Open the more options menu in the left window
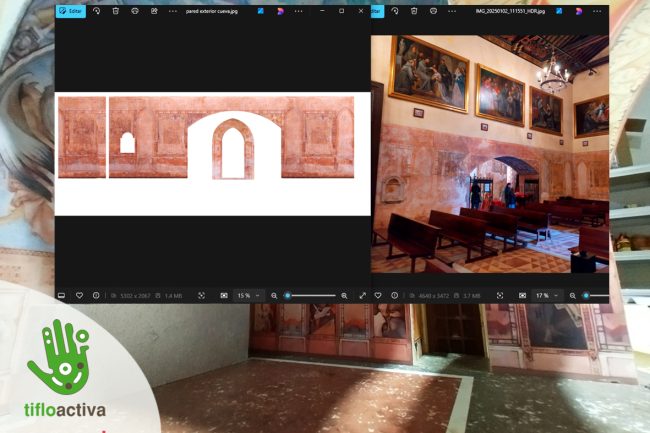The height and width of the screenshot is (433, 650). pos(173,11)
